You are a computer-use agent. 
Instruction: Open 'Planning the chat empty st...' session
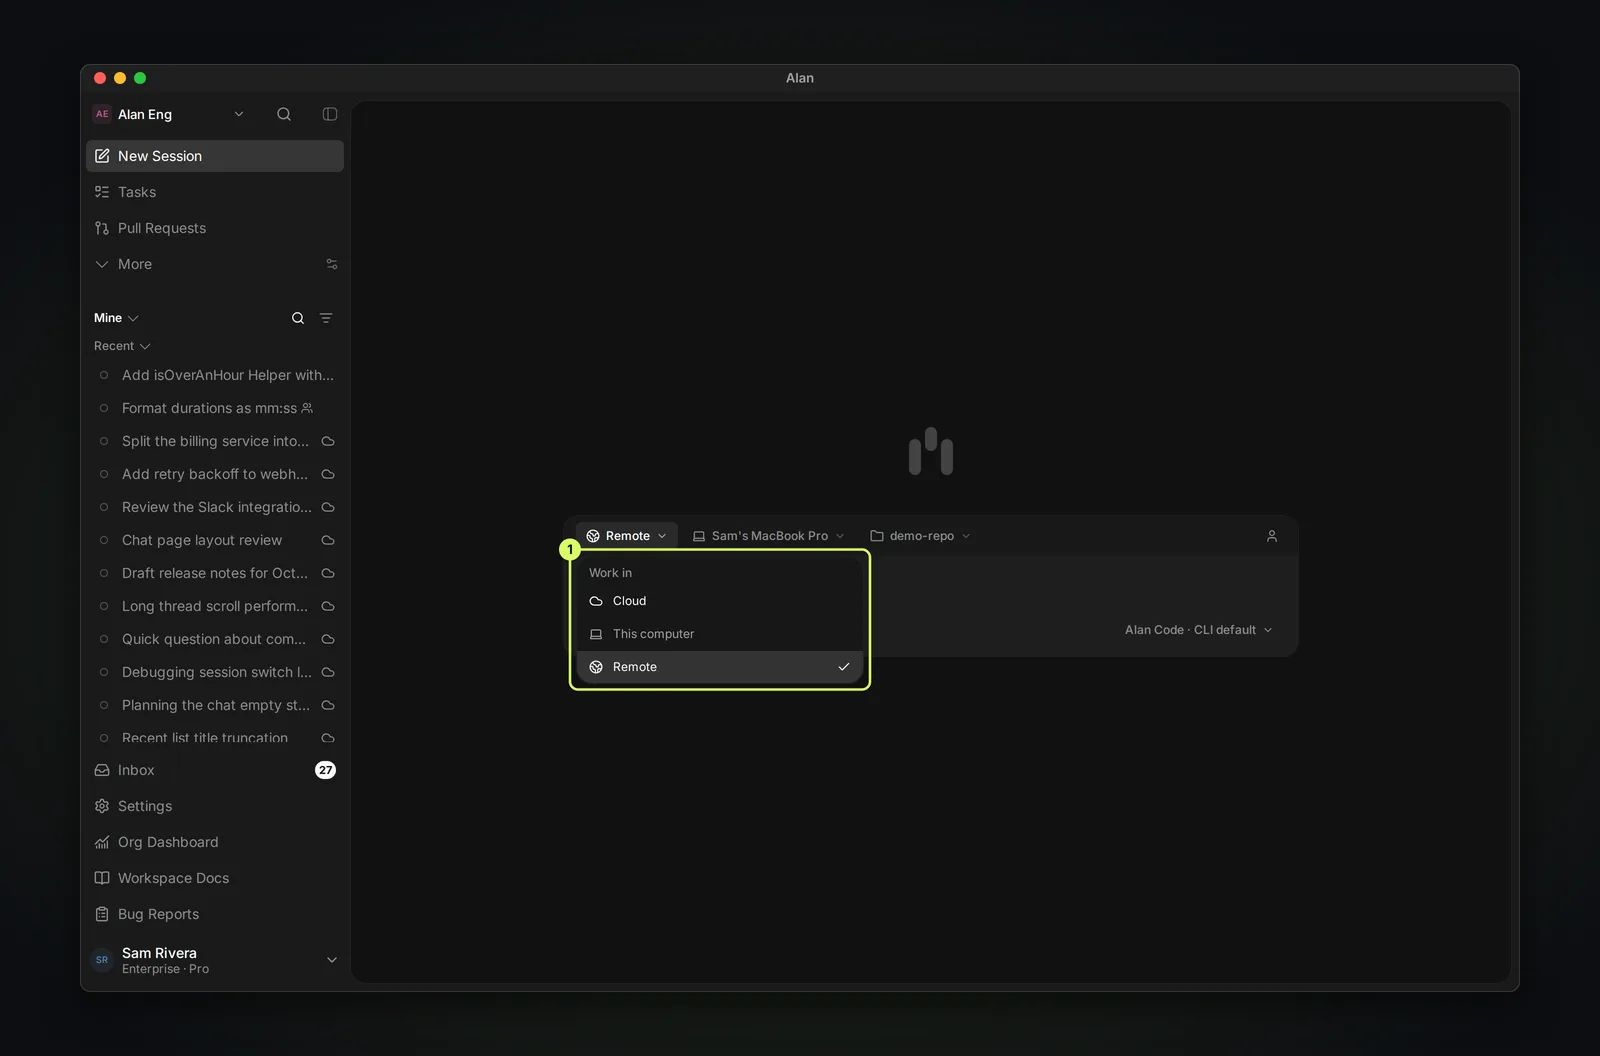tap(215, 705)
